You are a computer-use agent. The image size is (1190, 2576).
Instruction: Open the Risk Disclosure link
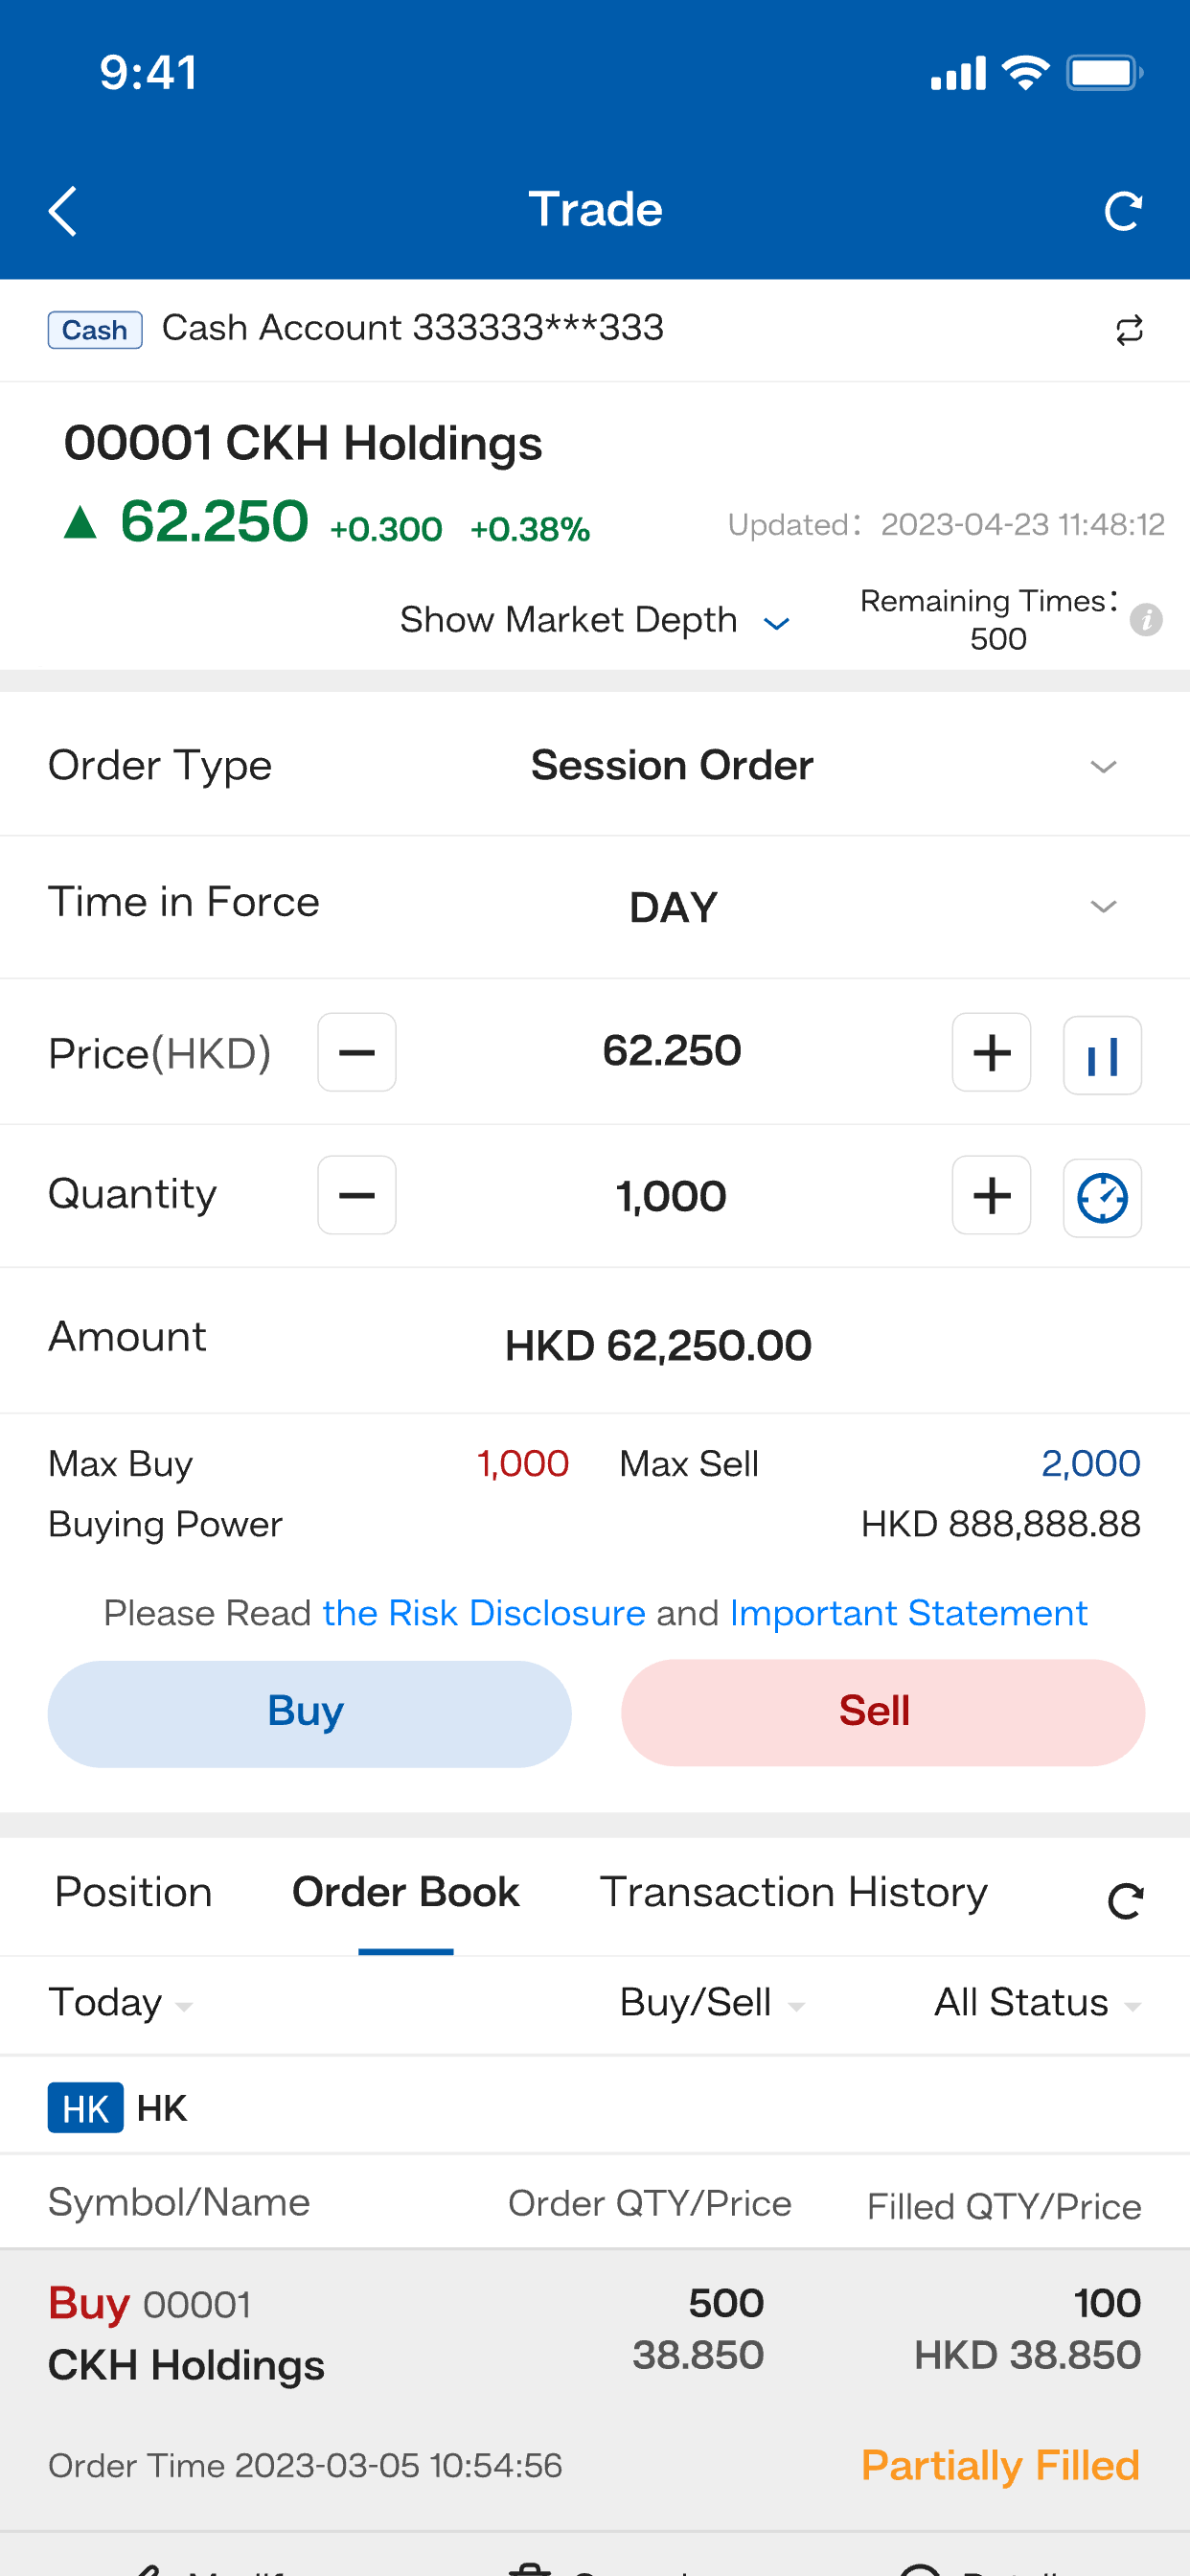484,1613
